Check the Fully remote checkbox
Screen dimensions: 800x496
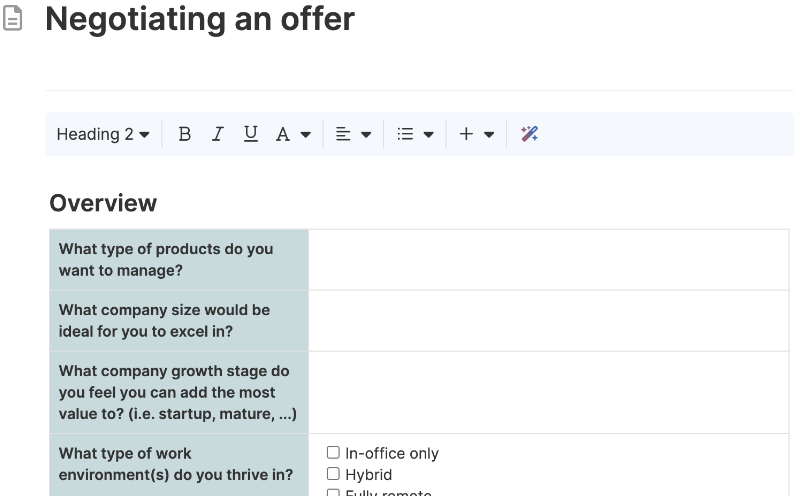(334, 492)
